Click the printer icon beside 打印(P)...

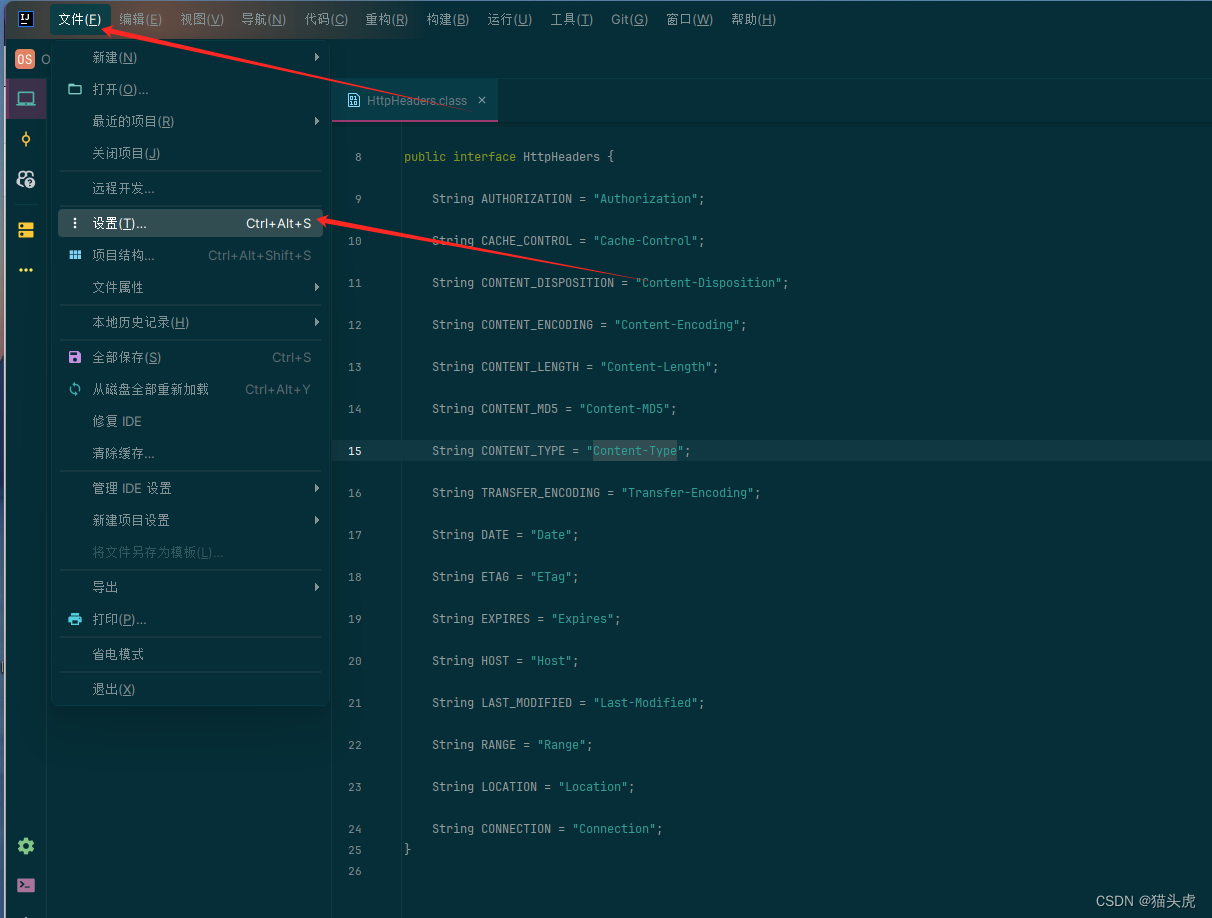[75, 619]
